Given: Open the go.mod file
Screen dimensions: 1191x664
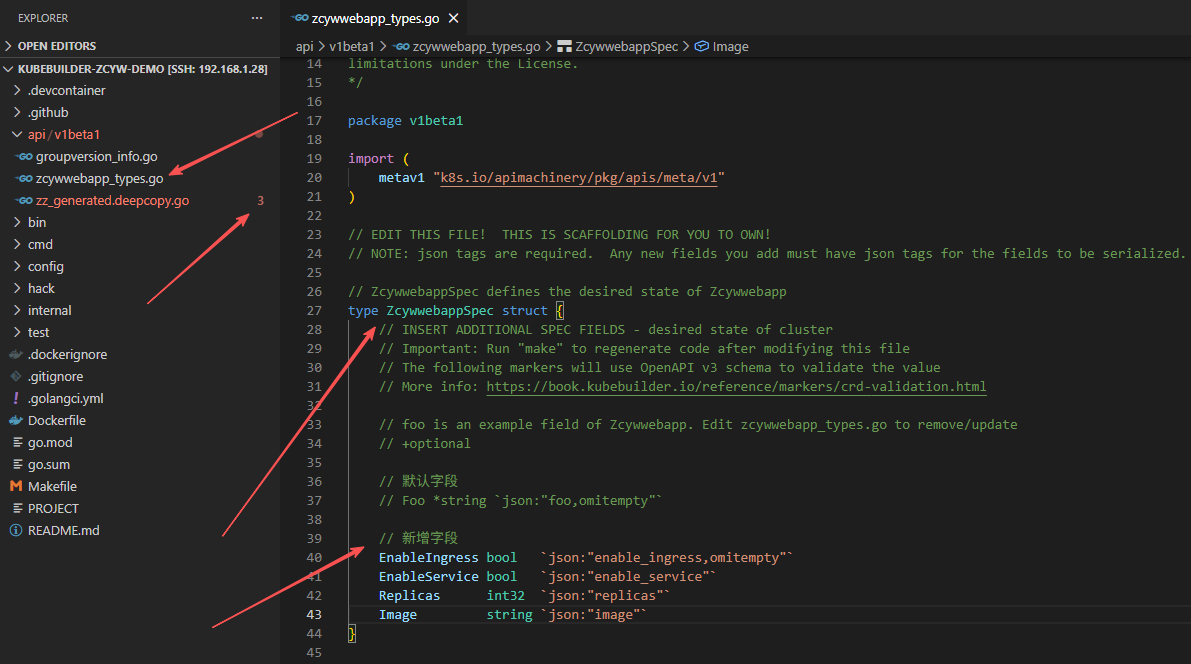Looking at the screenshot, I should [x=50, y=443].
